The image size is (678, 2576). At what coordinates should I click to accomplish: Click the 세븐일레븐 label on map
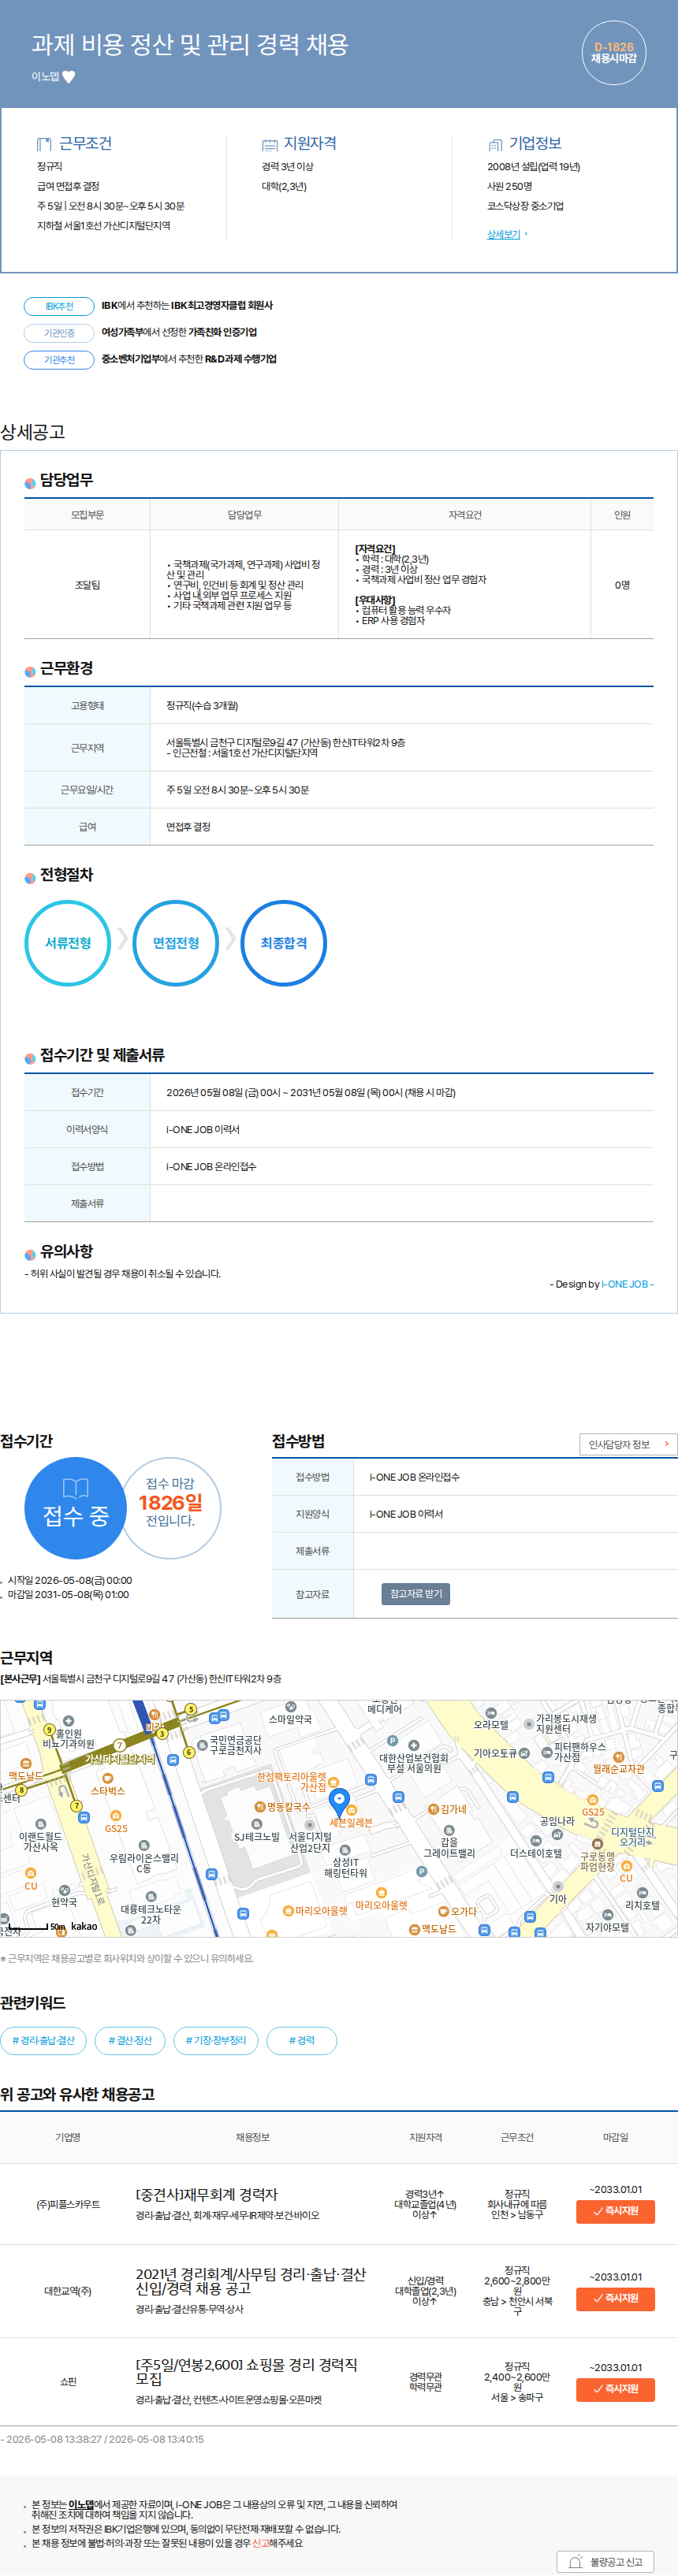click(x=351, y=1822)
